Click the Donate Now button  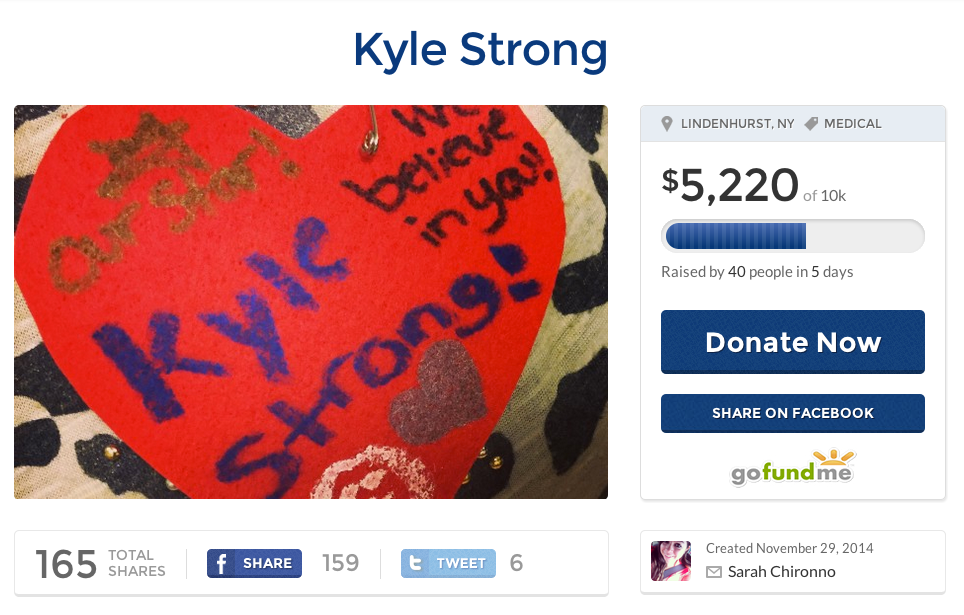[x=792, y=342]
